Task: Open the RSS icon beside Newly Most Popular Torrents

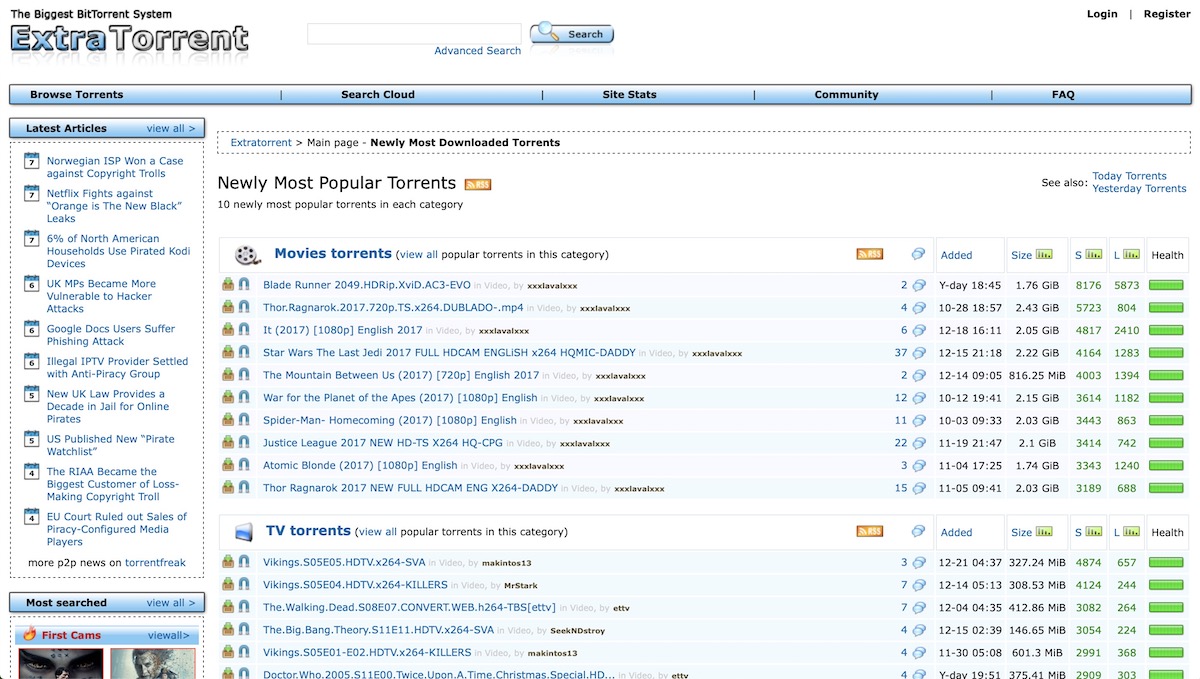Action: (x=477, y=184)
